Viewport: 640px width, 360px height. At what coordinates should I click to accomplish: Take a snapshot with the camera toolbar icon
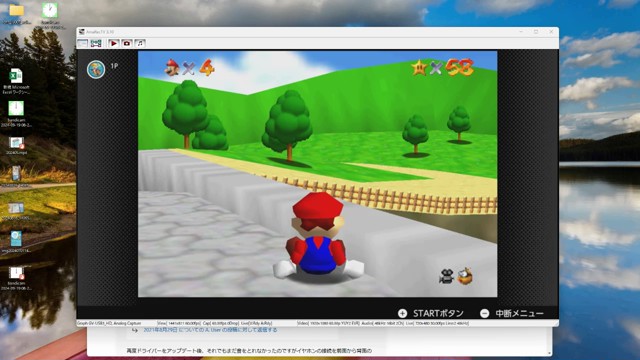pyautogui.click(x=127, y=43)
